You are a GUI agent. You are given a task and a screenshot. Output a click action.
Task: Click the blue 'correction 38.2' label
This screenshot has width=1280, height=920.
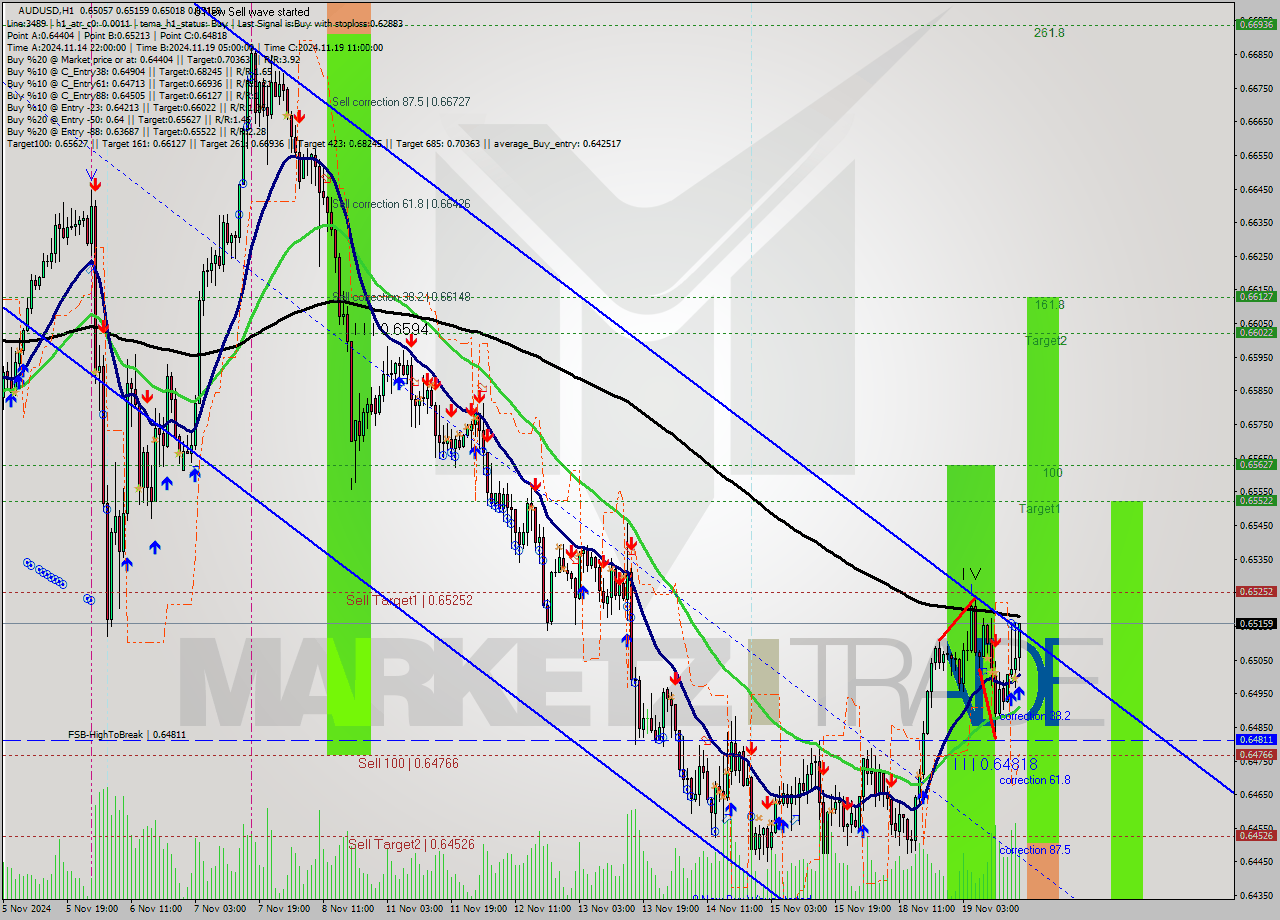[x=1035, y=716]
